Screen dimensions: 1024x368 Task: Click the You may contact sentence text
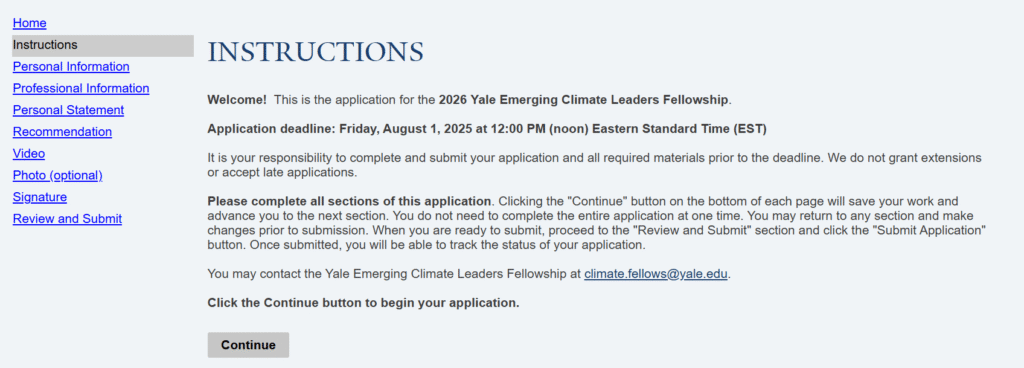point(468,274)
